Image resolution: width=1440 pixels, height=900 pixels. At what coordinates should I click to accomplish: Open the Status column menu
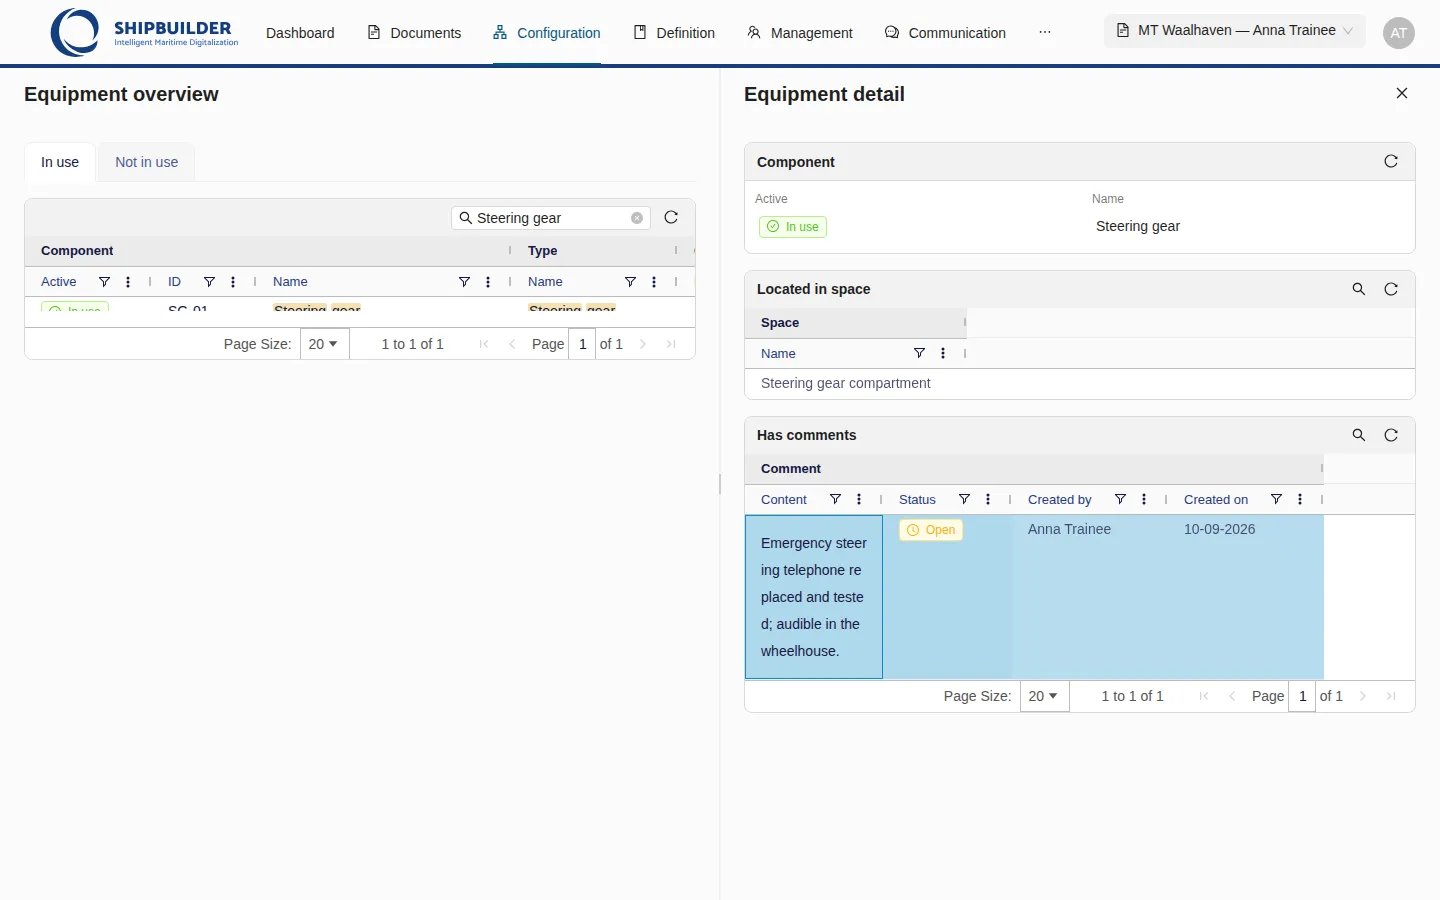coord(988,500)
